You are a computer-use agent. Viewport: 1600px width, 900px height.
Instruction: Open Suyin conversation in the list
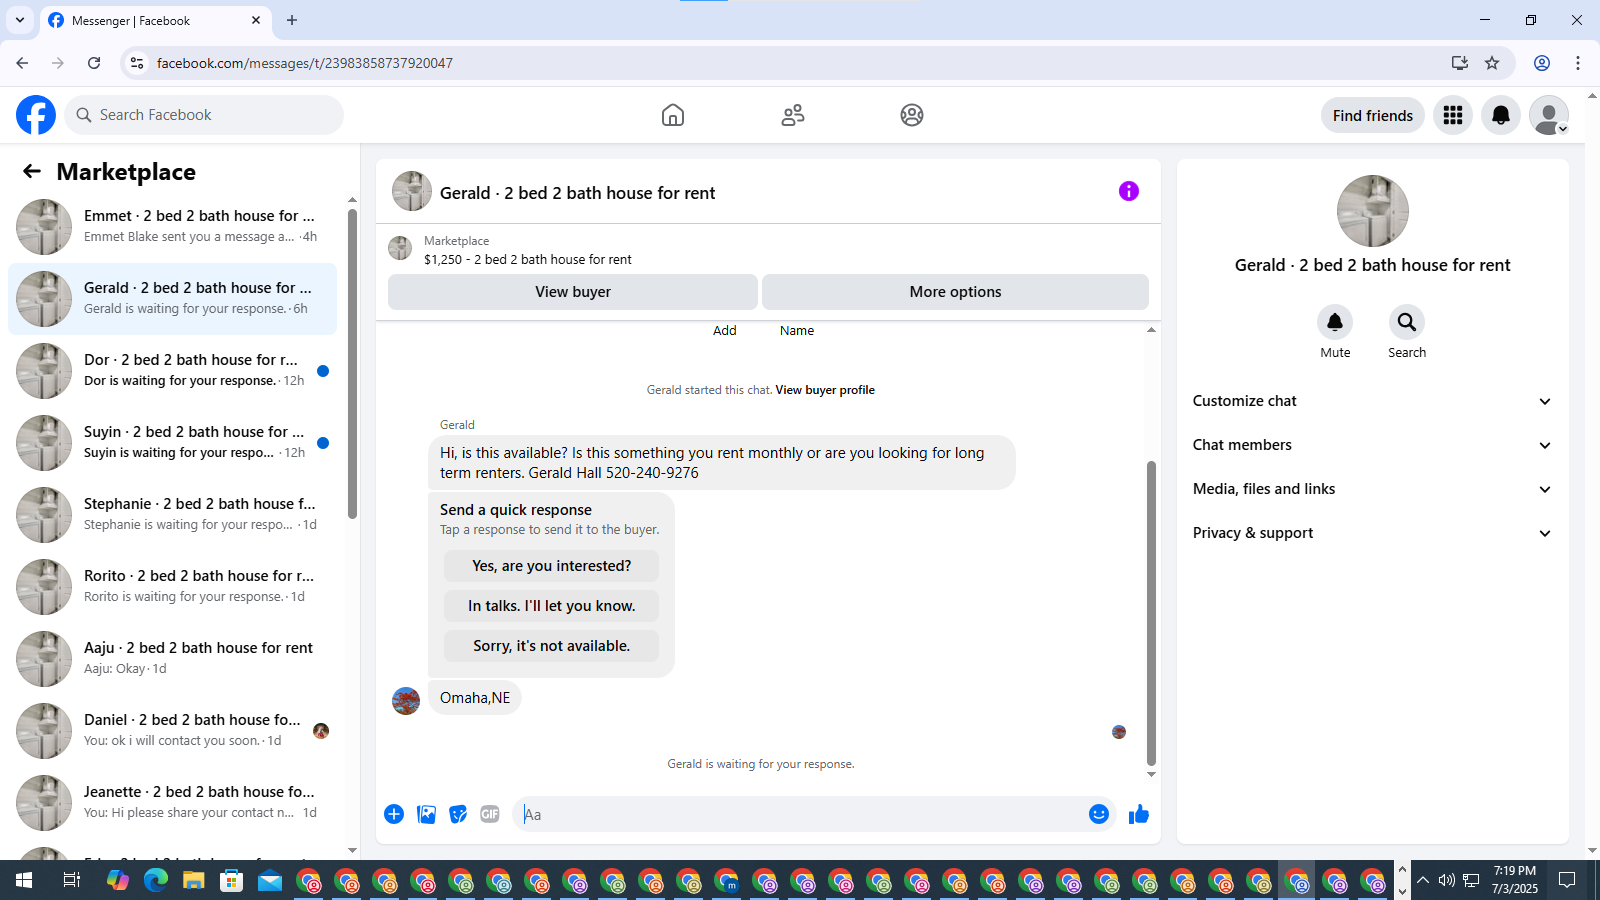pos(172,443)
